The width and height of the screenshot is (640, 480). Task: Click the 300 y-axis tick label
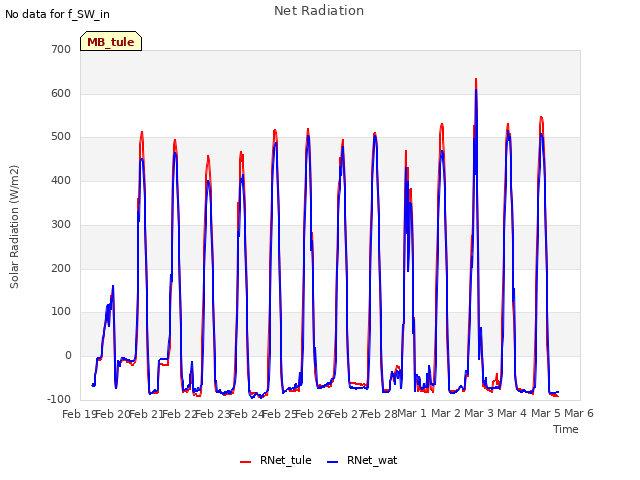tap(61, 224)
